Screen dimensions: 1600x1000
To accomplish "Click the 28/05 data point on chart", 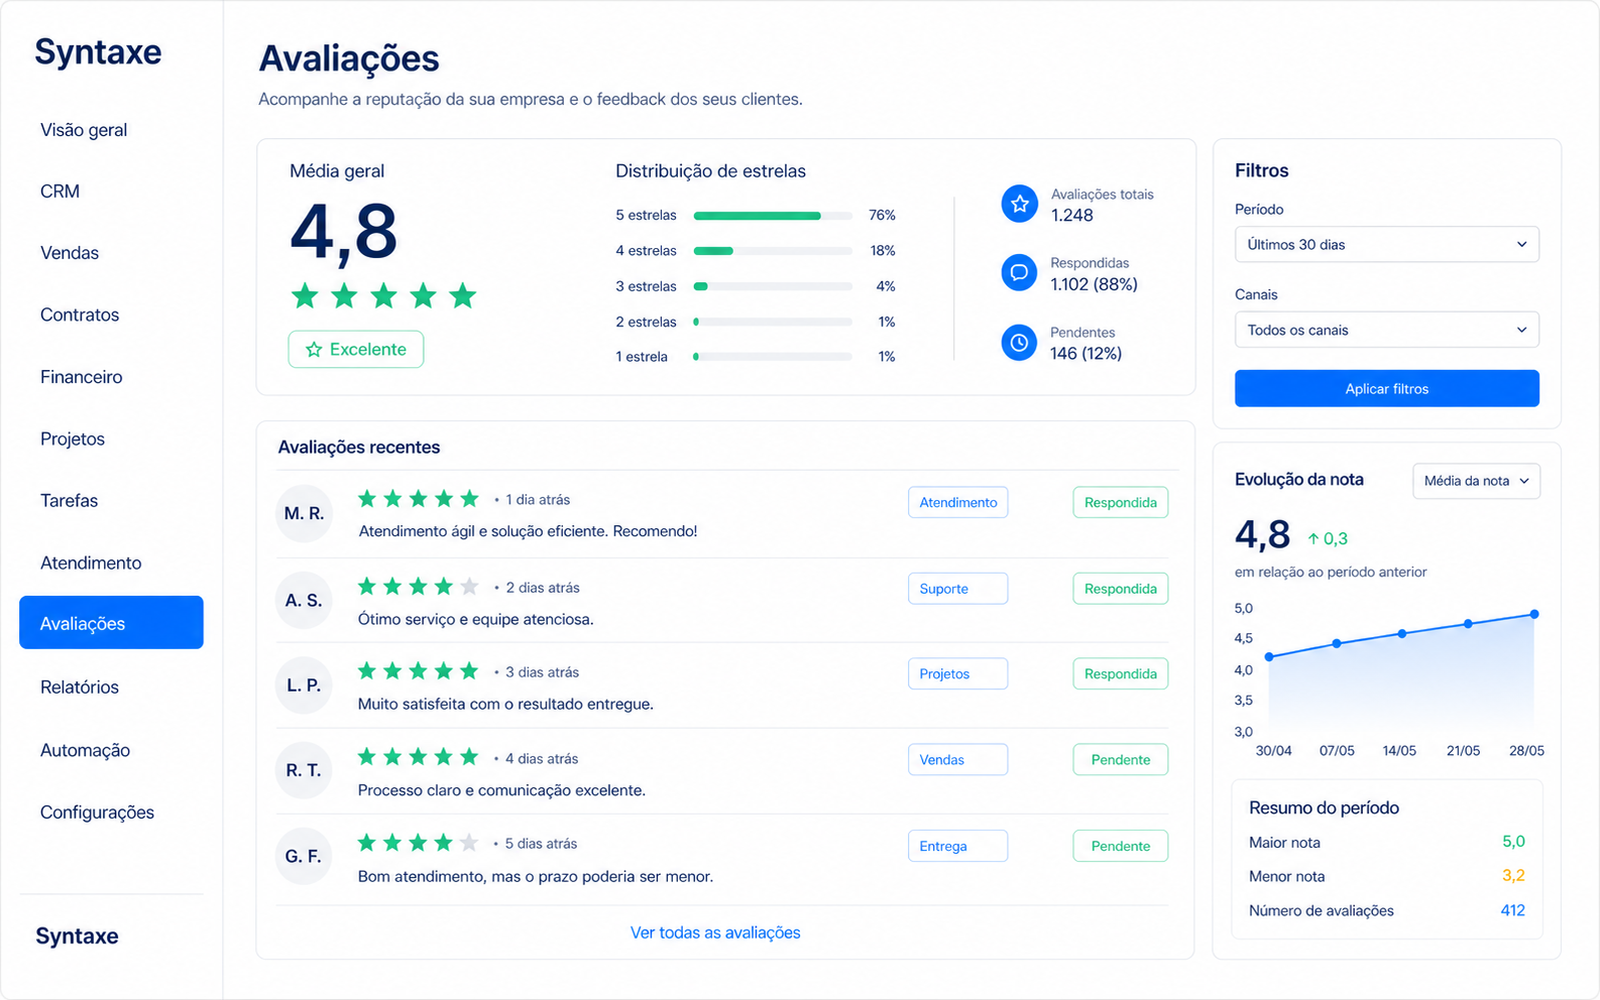I will pos(1534,614).
